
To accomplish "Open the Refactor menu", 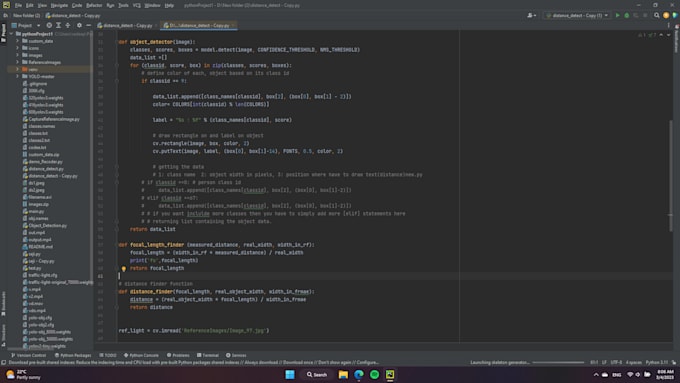I will [x=94, y=5].
